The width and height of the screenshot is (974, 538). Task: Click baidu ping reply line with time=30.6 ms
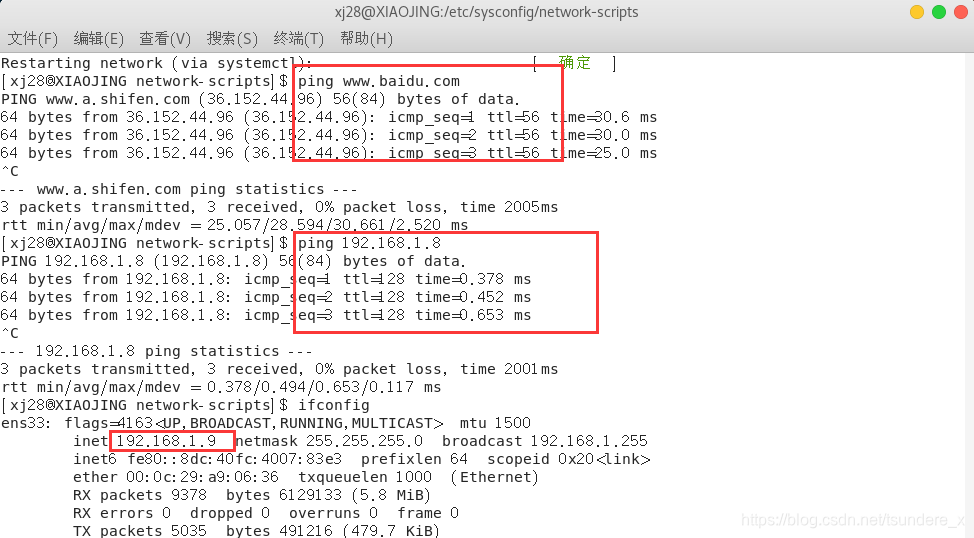coord(329,117)
